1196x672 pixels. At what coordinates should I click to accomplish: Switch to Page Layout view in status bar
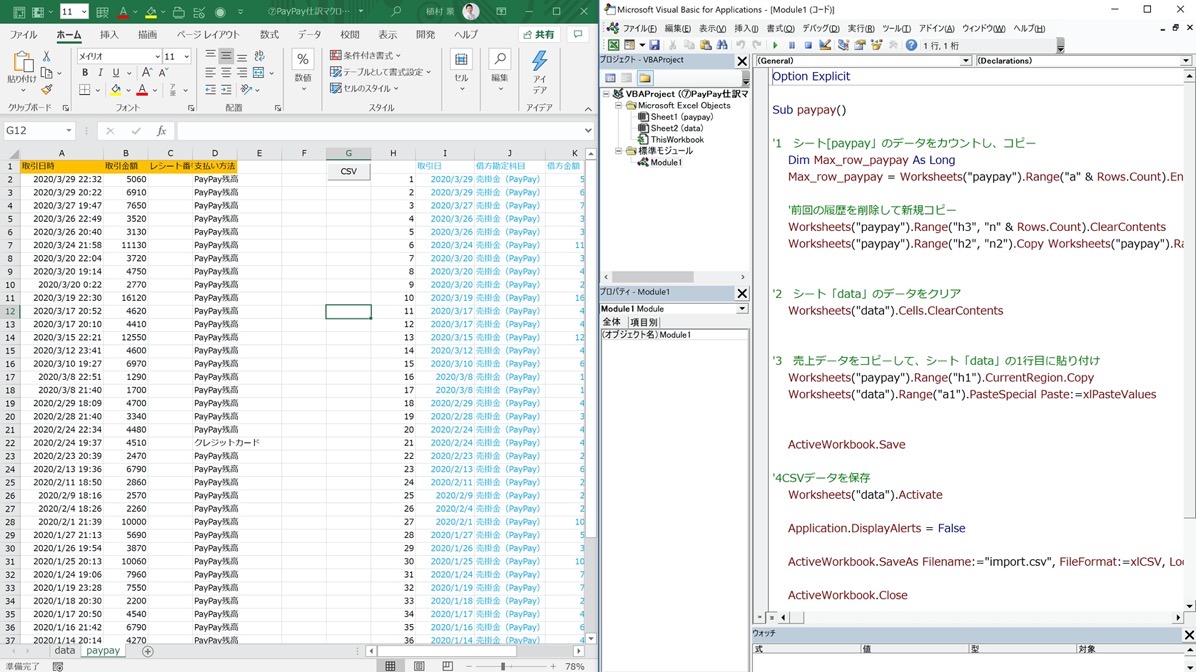pyautogui.click(x=420, y=666)
